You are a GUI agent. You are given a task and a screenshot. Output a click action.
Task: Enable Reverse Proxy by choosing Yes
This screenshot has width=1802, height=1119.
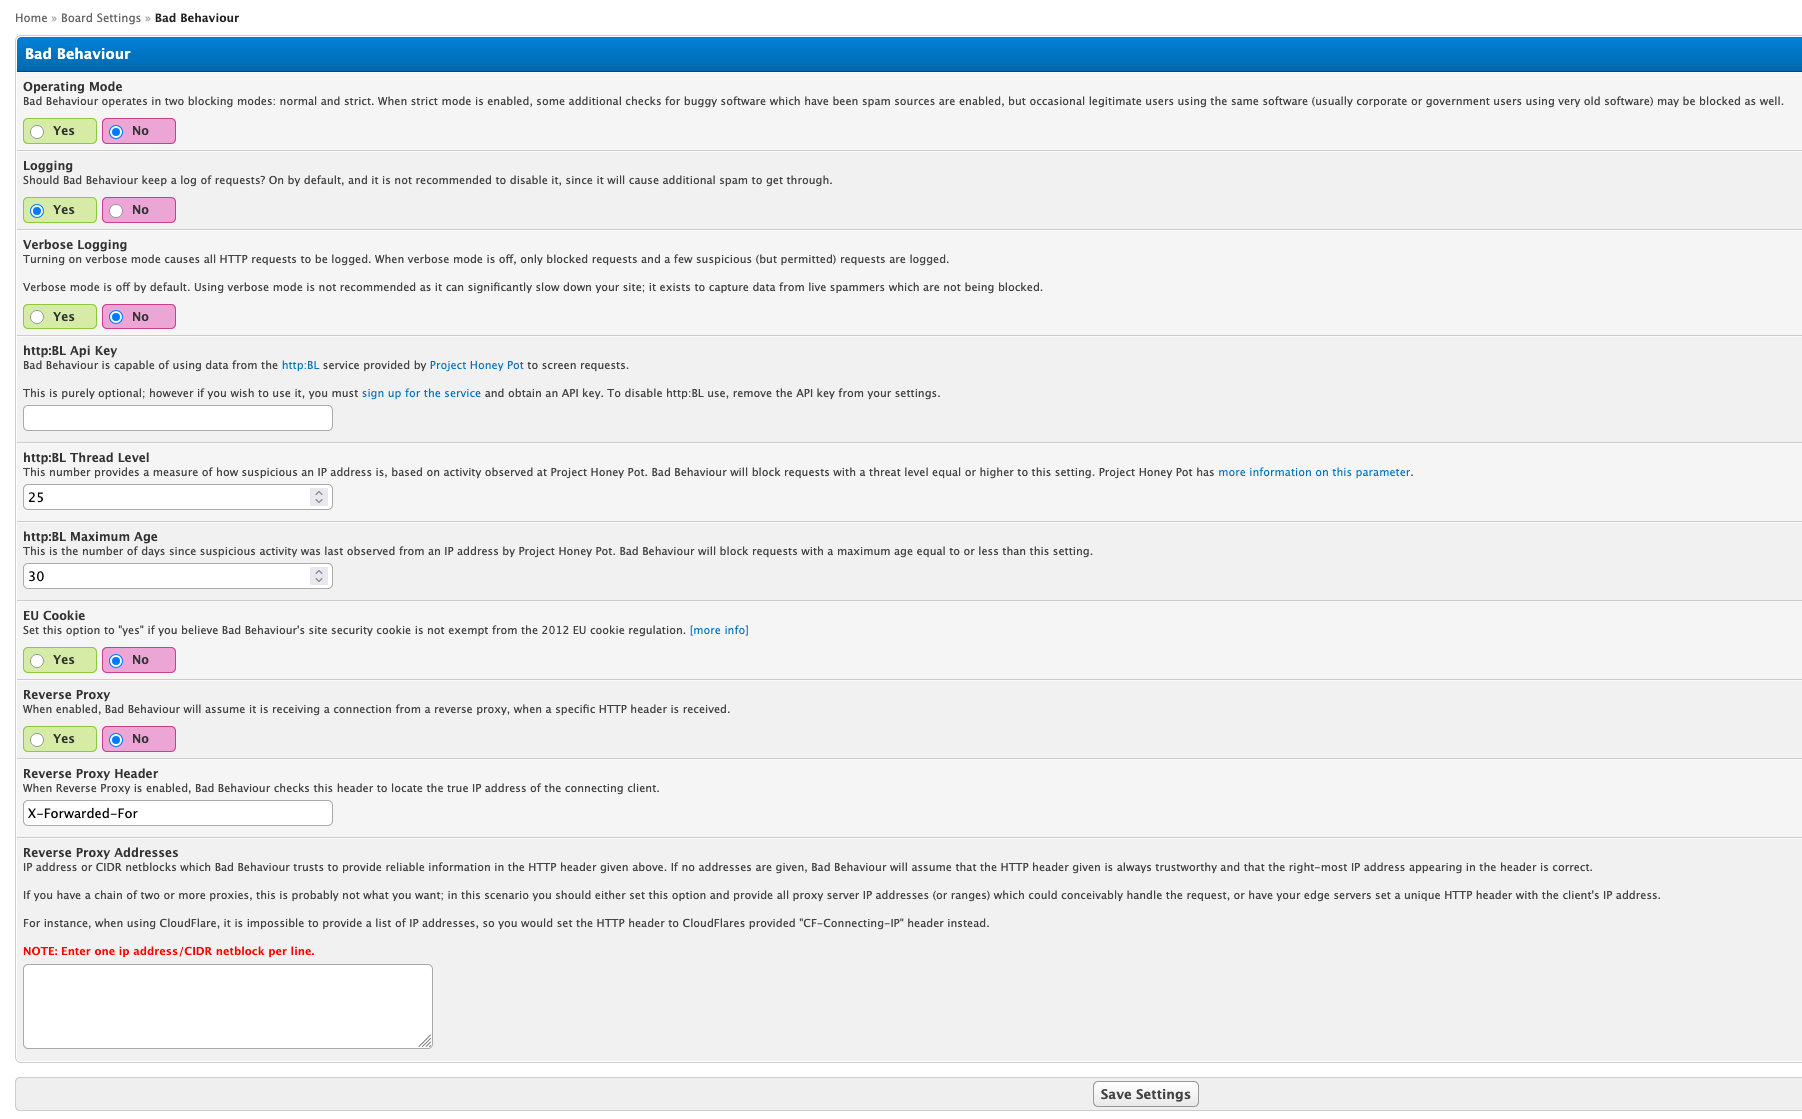coord(38,740)
